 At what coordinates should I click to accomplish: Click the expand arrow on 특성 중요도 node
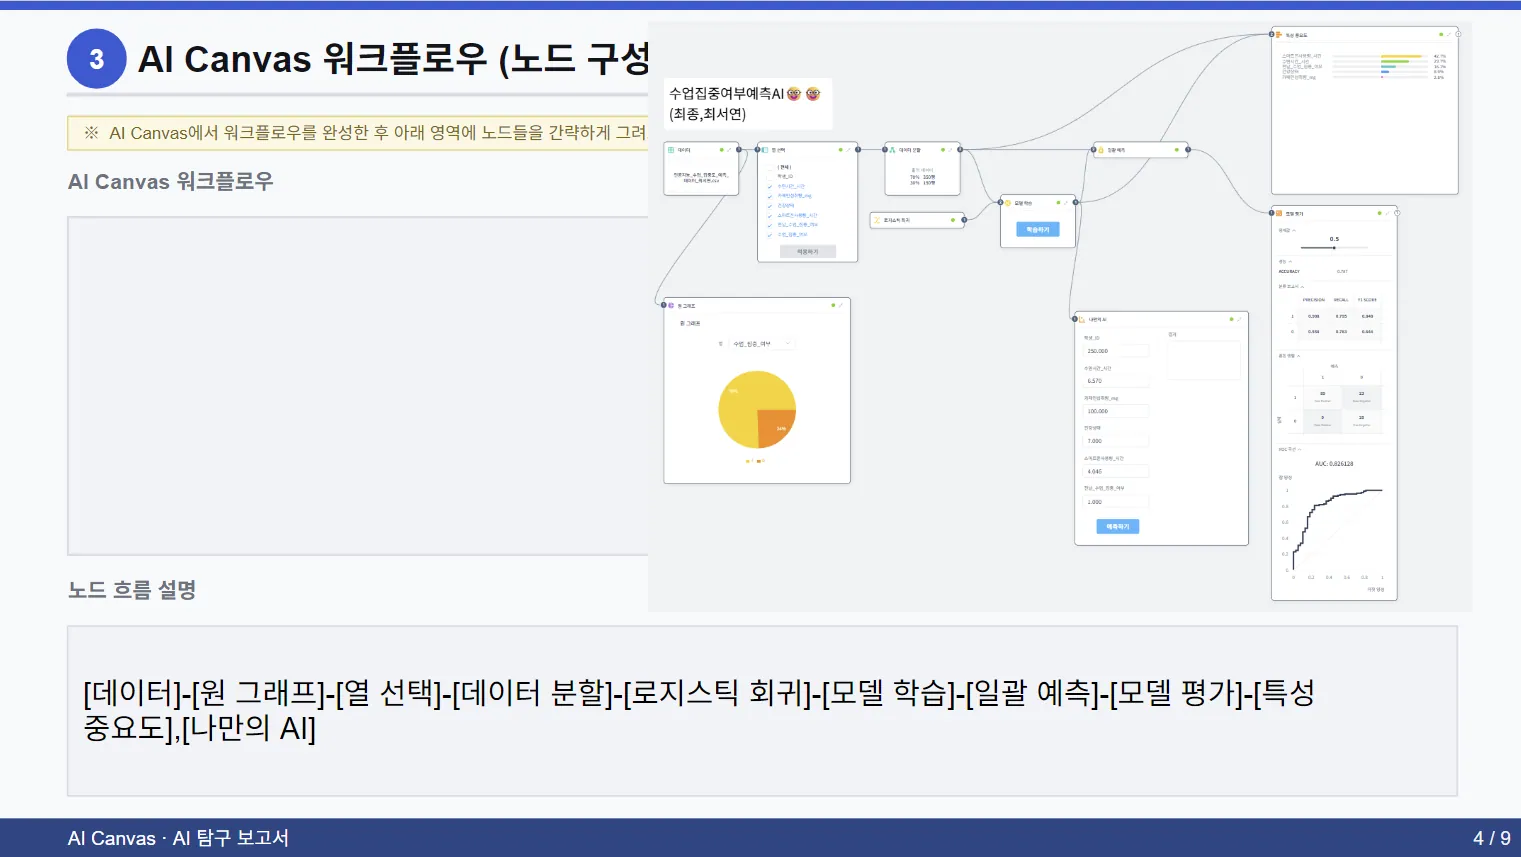click(1449, 35)
